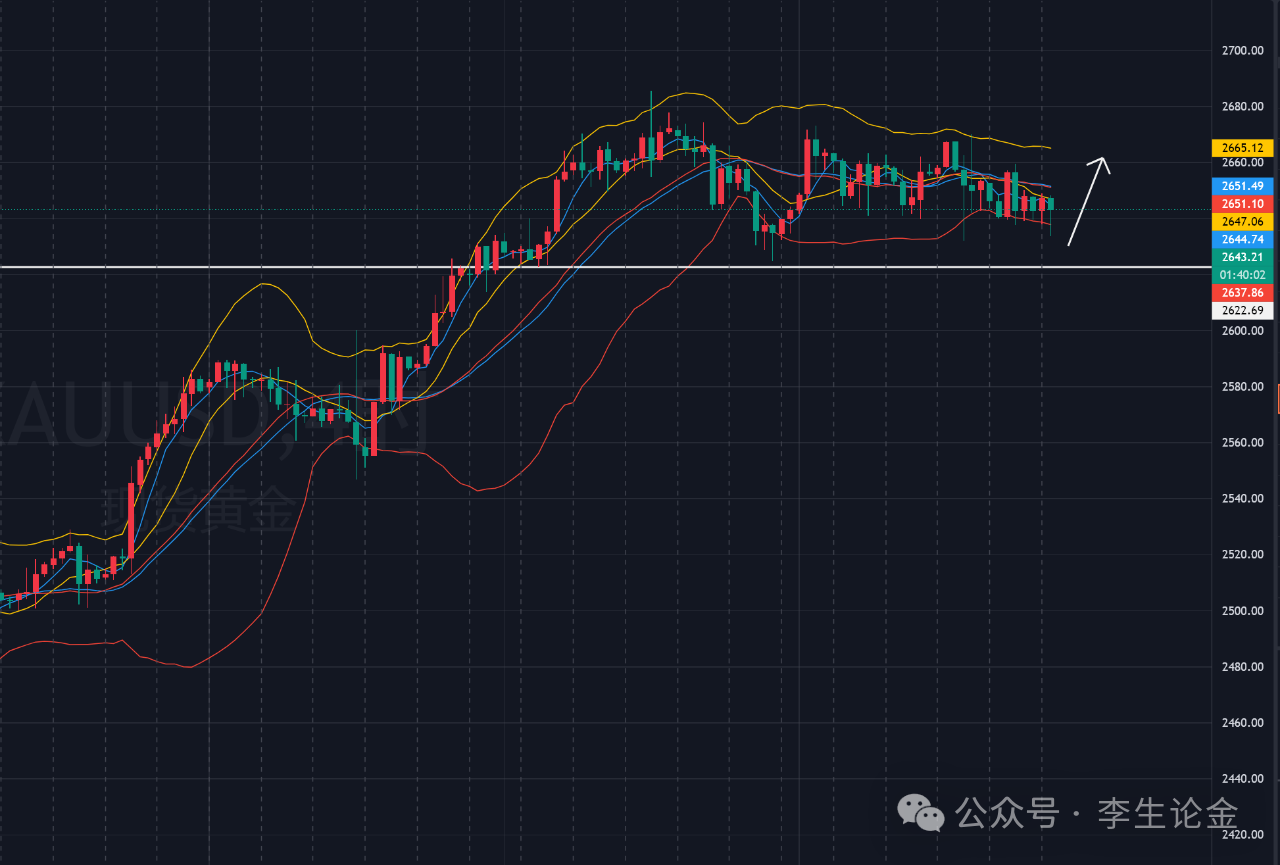
Task: Click the yellow 2647.06 price label
Action: (x=1242, y=221)
